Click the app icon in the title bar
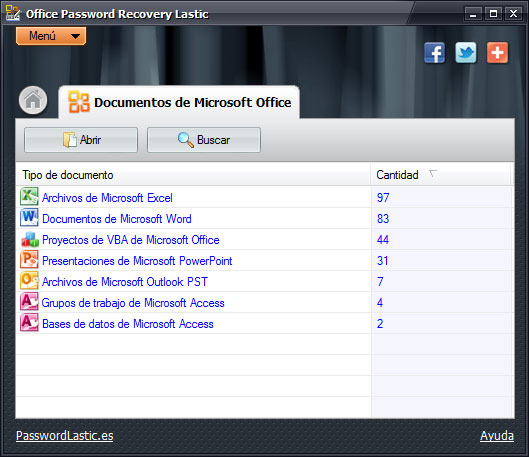 13,13
